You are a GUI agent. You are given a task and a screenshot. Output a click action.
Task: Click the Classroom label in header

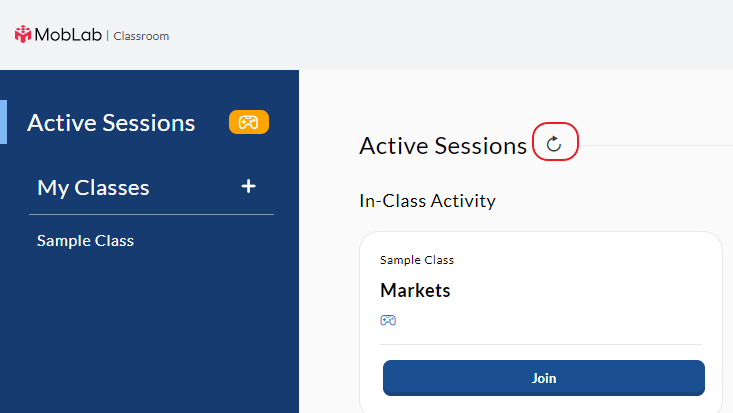[x=141, y=36]
